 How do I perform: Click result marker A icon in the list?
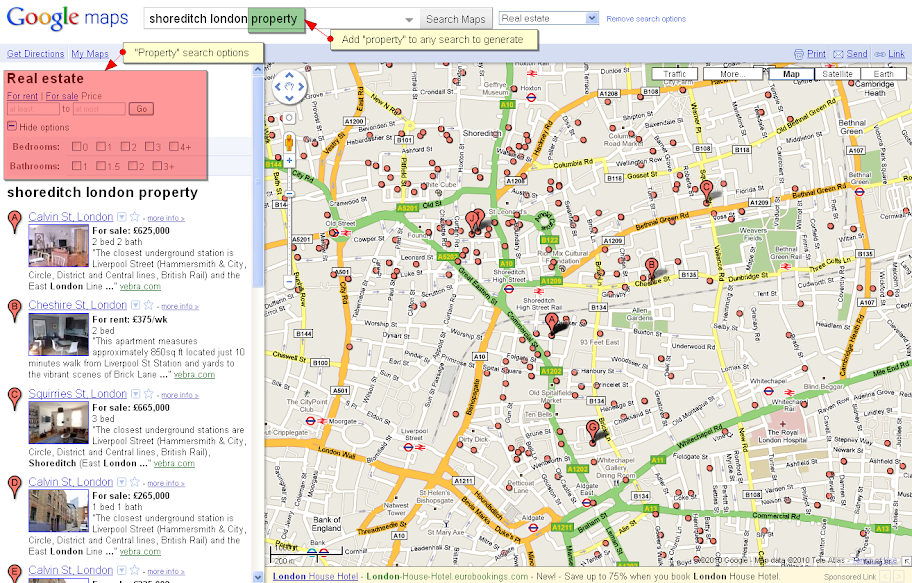pos(15,222)
